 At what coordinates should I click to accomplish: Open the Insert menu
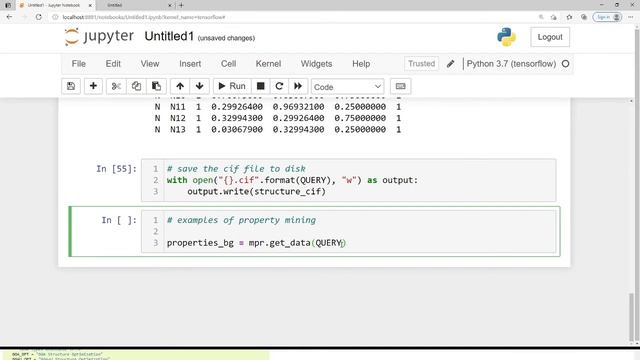pos(190,64)
